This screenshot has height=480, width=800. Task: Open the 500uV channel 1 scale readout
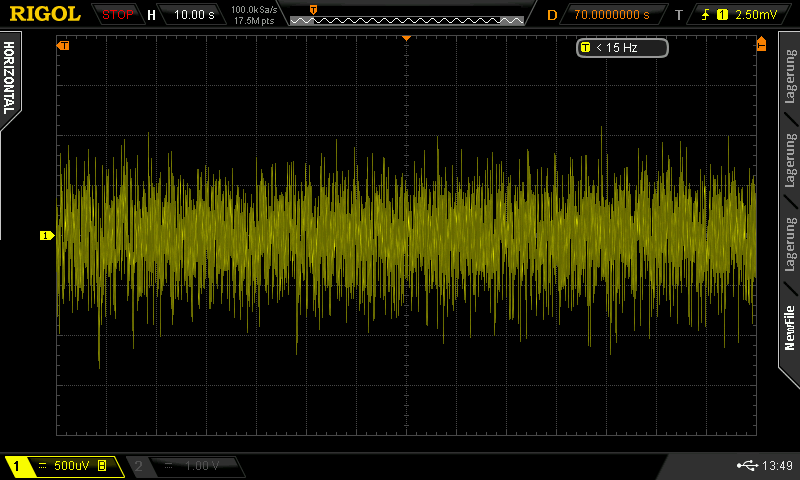(71, 466)
